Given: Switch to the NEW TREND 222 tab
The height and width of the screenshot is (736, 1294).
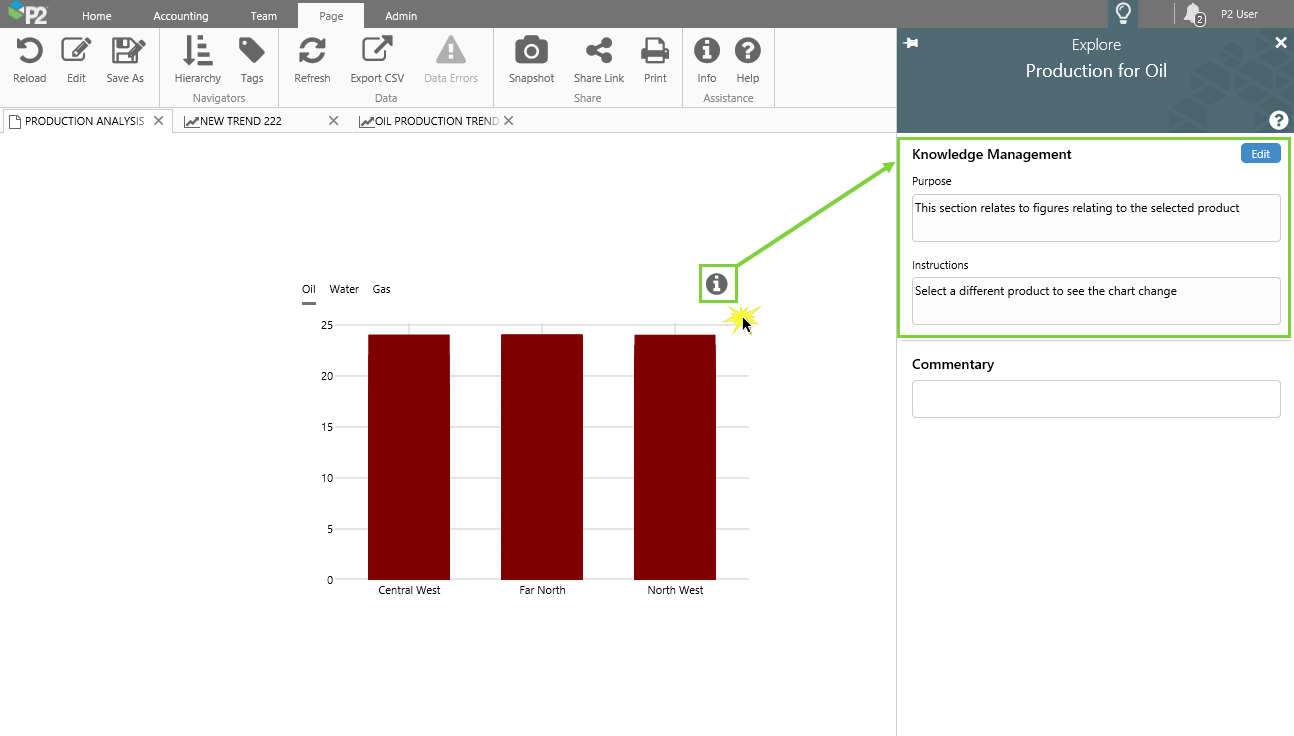Looking at the screenshot, I should [x=241, y=121].
